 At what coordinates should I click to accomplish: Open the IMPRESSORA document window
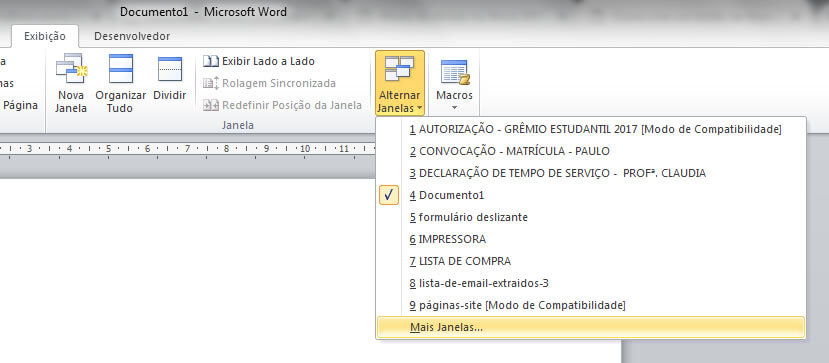pos(591,239)
